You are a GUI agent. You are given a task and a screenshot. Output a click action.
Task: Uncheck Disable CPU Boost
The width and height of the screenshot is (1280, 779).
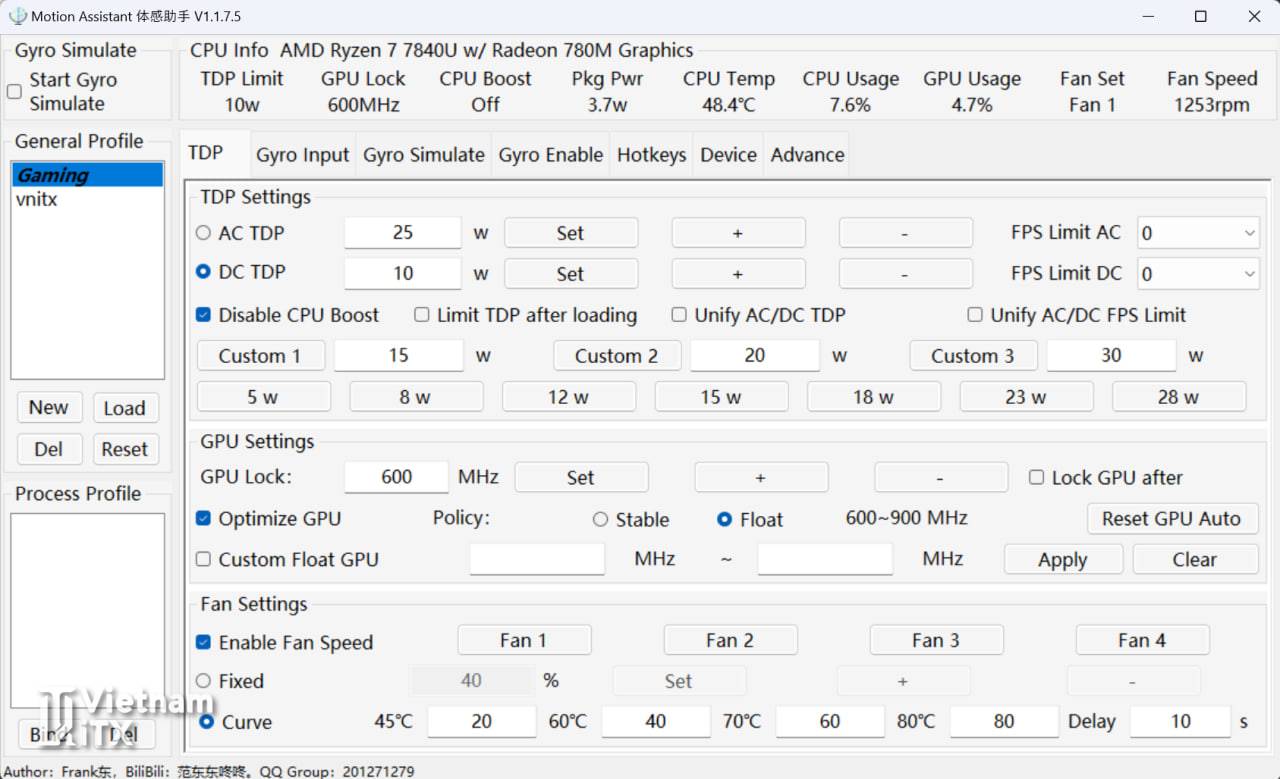204,315
